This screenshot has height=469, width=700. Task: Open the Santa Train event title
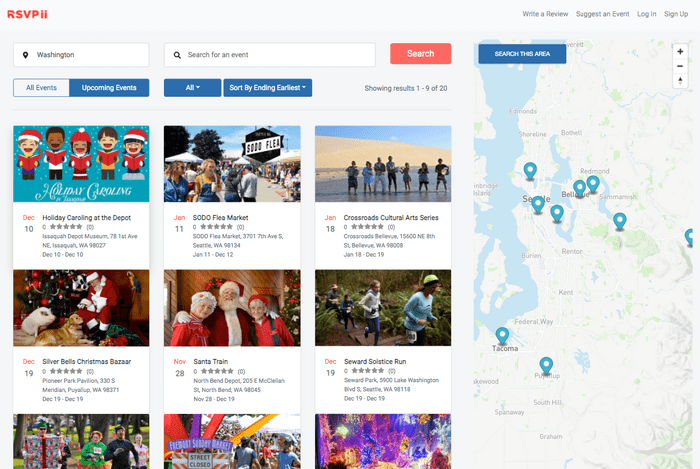212,361
